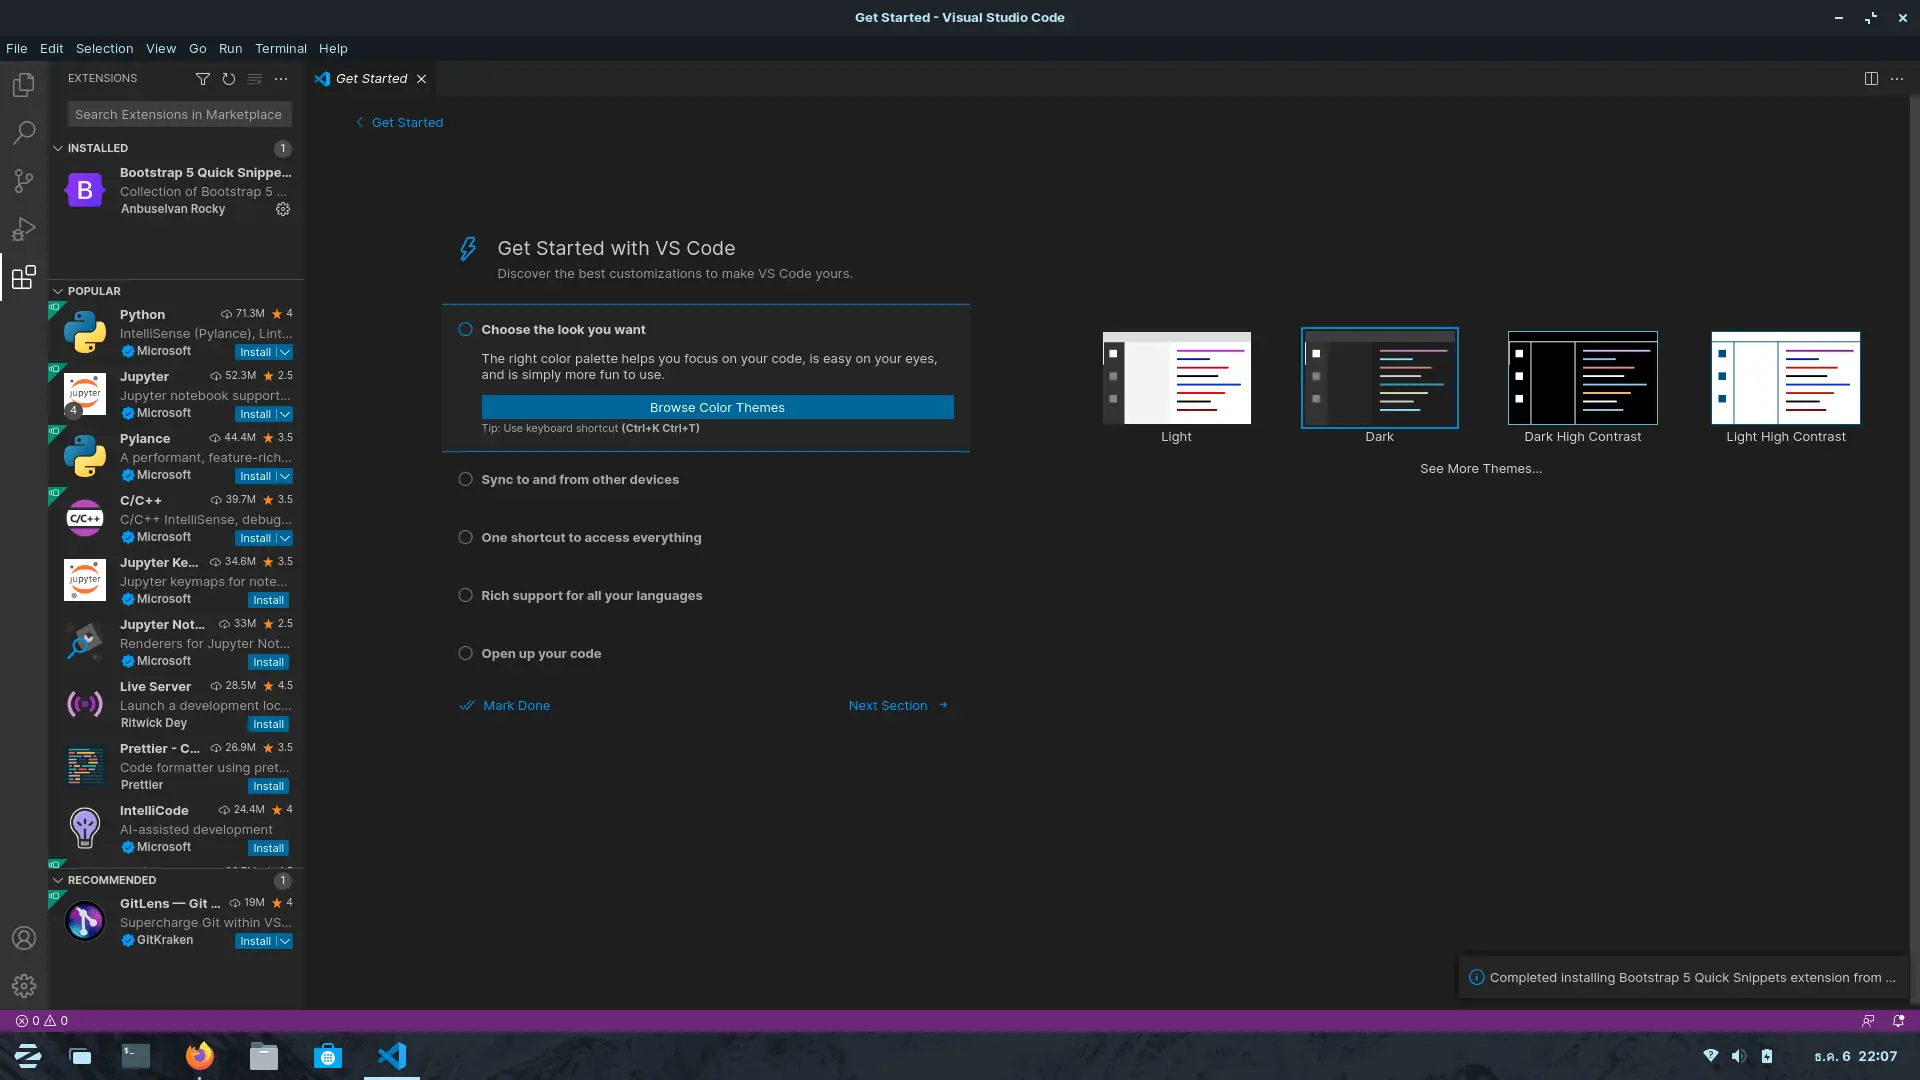
Task: Open the feedback icon in status bar
Action: pos(1868,1021)
